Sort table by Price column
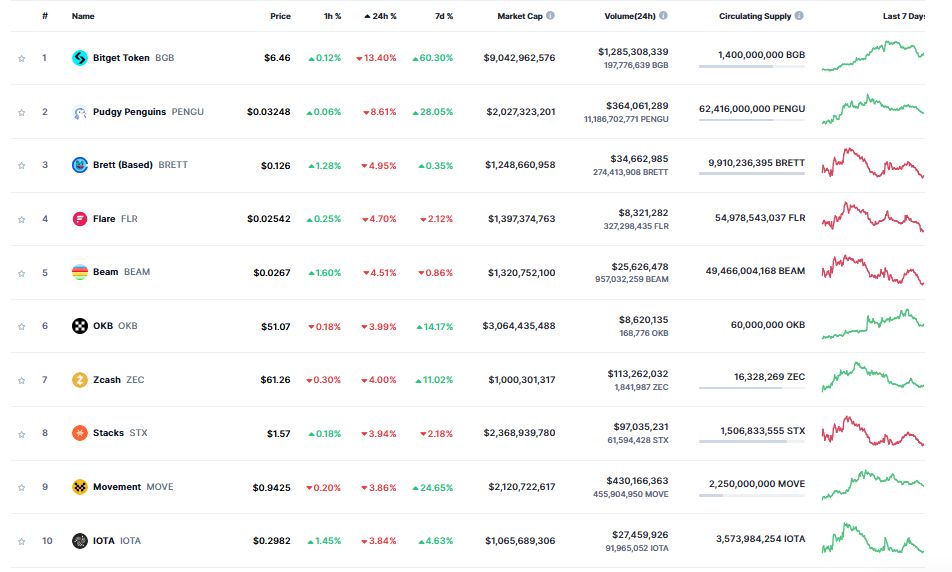 click(x=280, y=16)
